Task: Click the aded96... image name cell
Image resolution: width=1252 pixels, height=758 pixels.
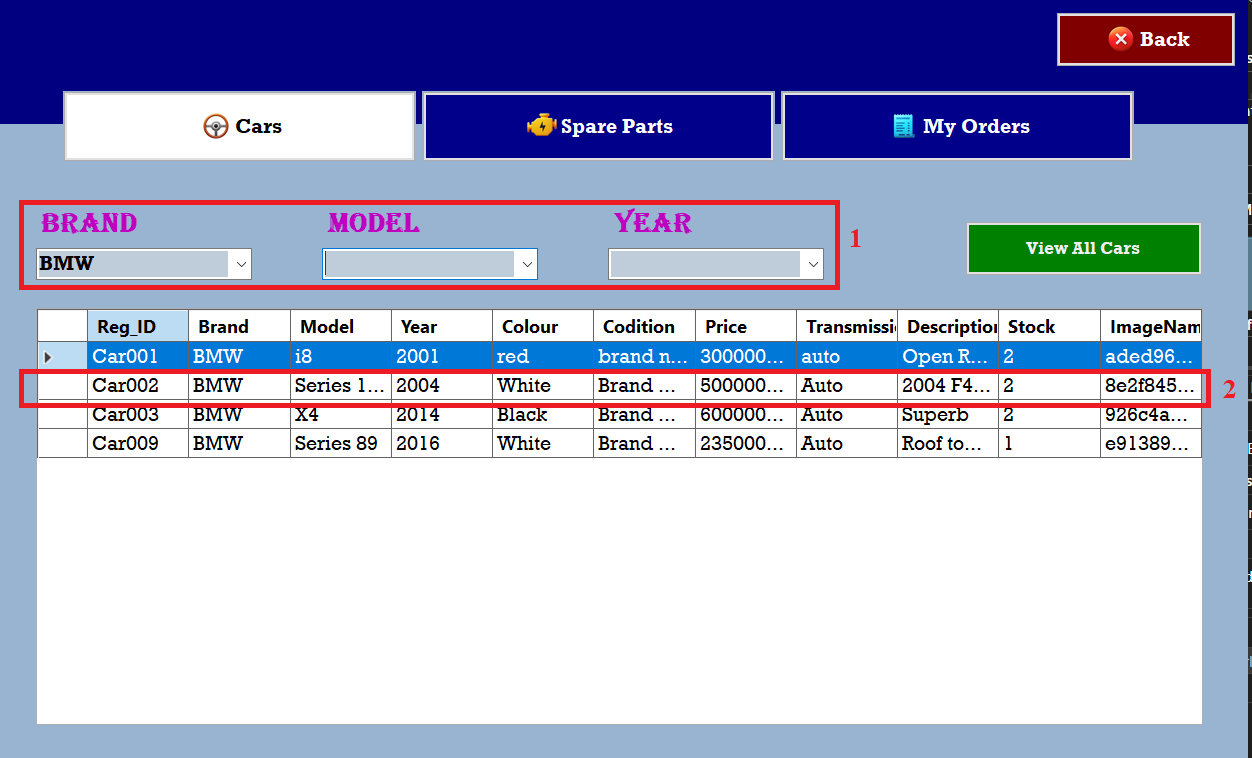Action: 1151,357
